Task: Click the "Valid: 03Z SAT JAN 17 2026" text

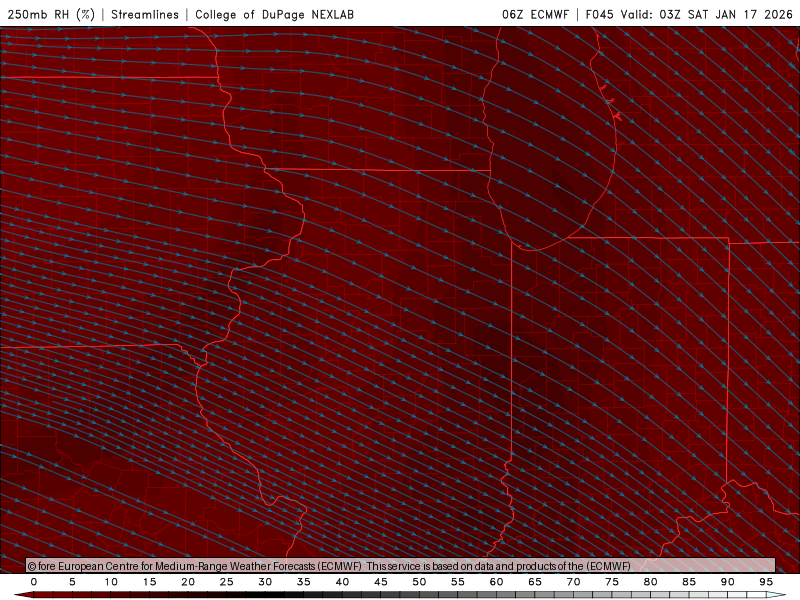Action: click(706, 14)
